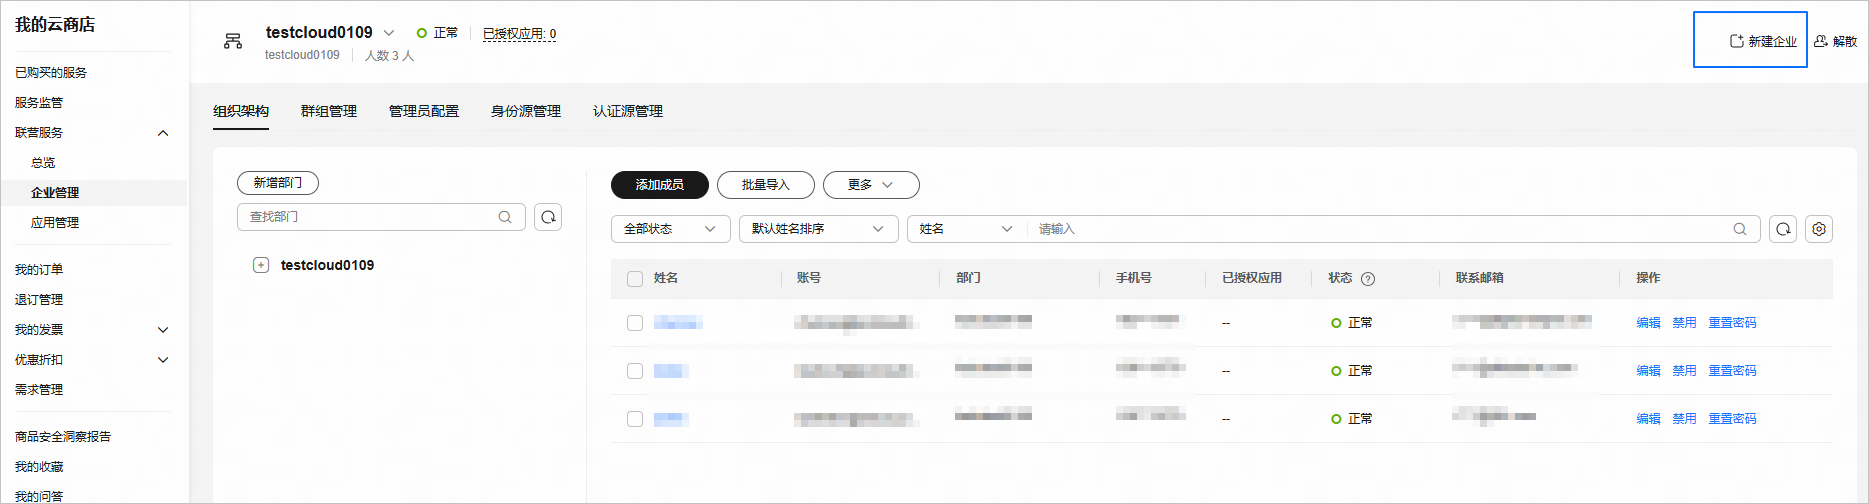Check the first member row checkbox
The height and width of the screenshot is (504, 1869).
click(x=635, y=323)
